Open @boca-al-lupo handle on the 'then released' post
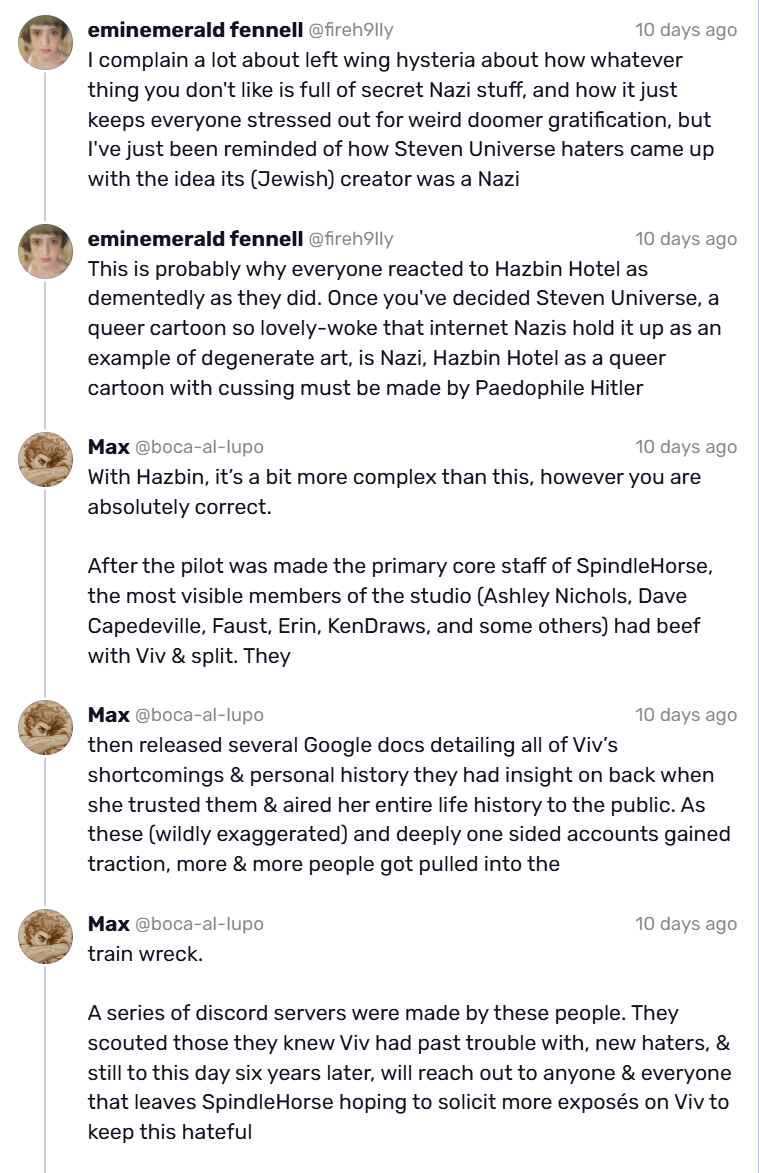This screenshot has width=759, height=1173. (x=199, y=714)
